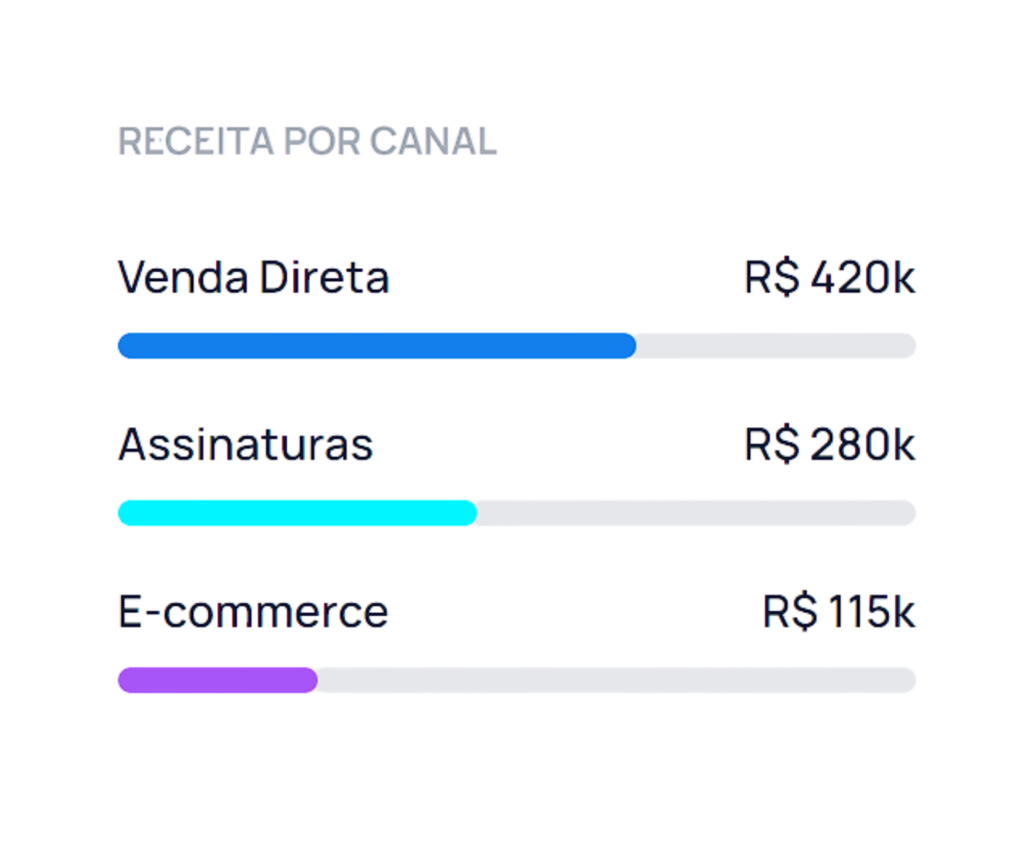Click the word "Direta" in first row
This screenshot has height=853, width=1024.
[x=324, y=277]
